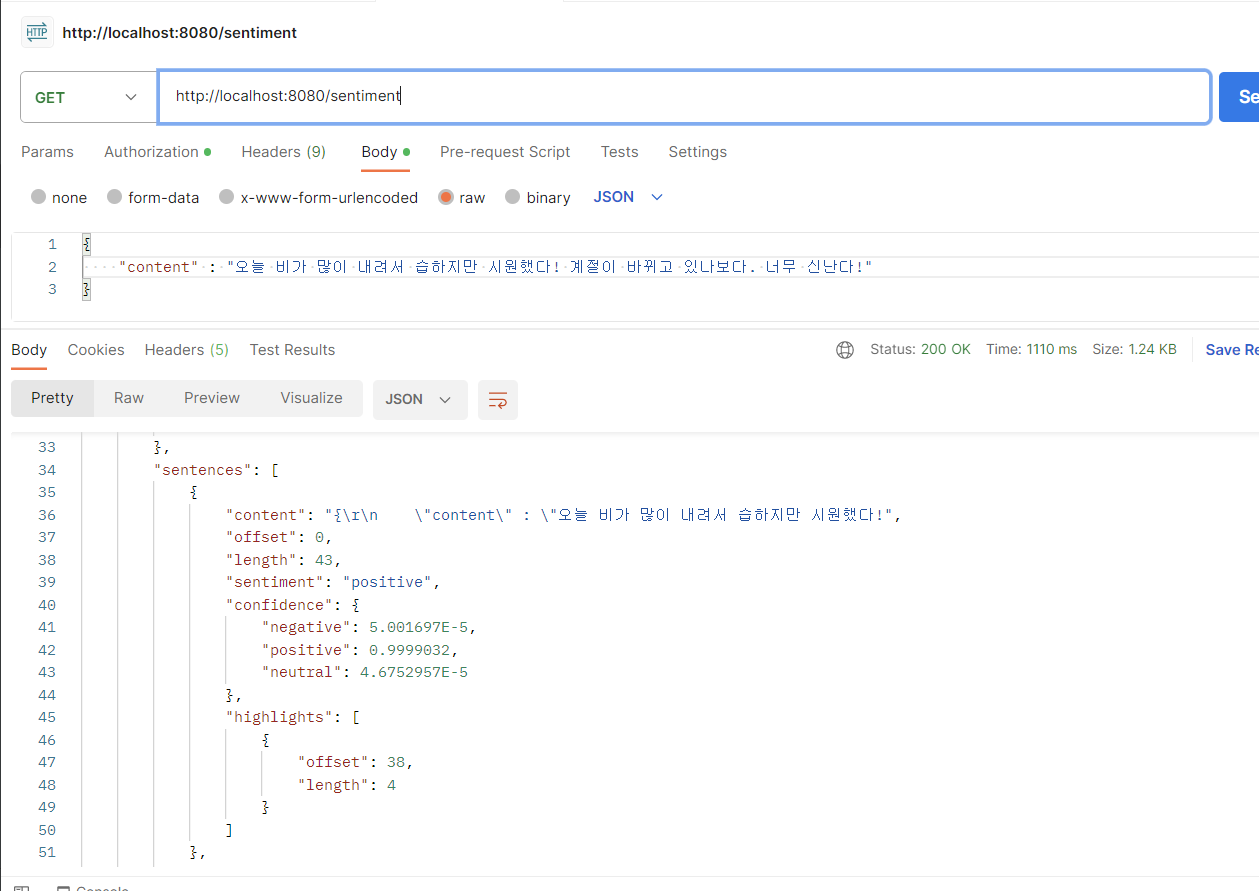This screenshot has width=1259, height=891.
Task: Click the globe network icon near Status
Action: (x=845, y=350)
